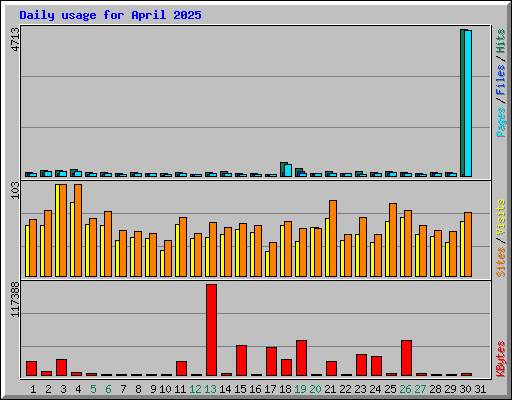Click the KBytes legend label
The width and height of the screenshot is (512, 400).
tap(501, 359)
